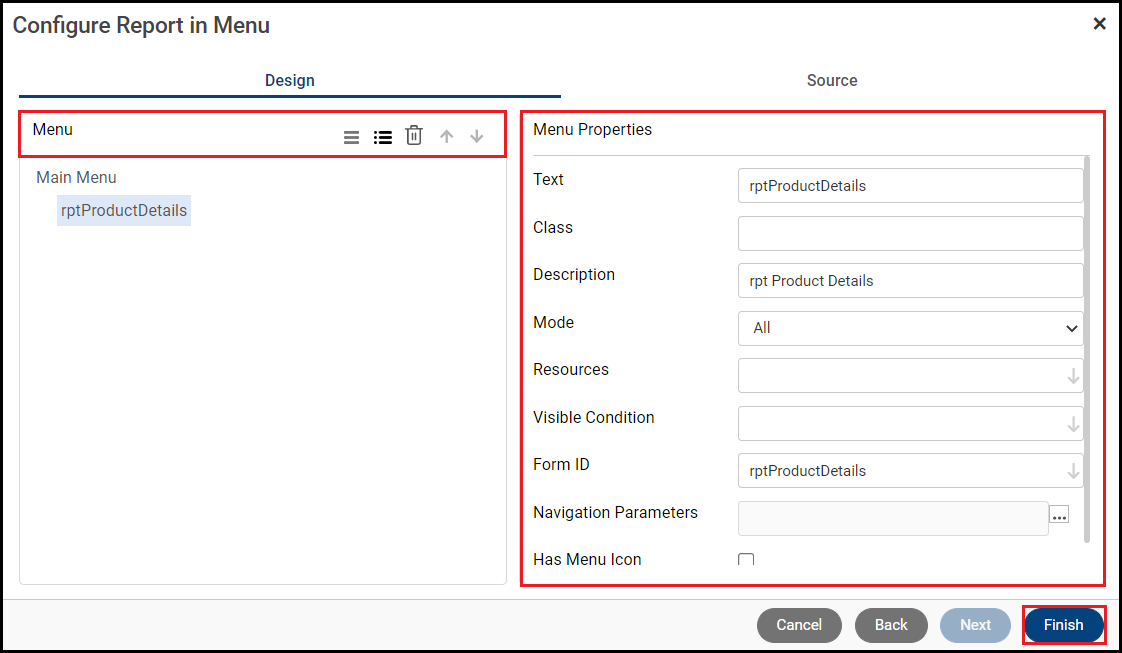Select rptProductDetails in the menu tree
The width and height of the screenshot is (1122, 653).
124,211
